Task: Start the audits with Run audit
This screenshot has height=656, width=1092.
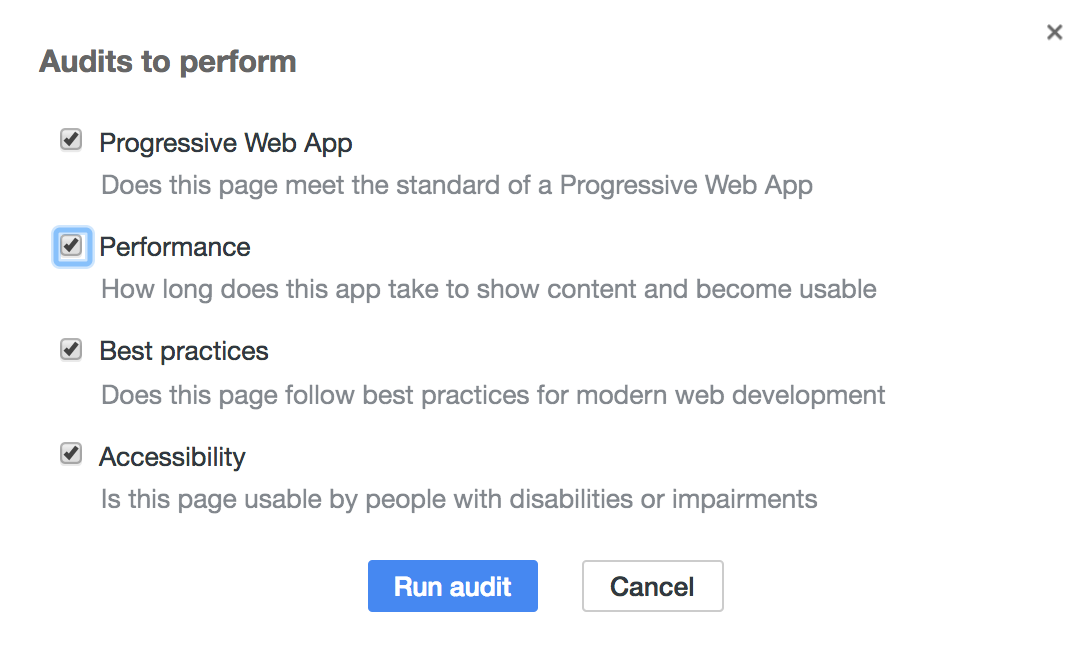Action: [453, 586]
